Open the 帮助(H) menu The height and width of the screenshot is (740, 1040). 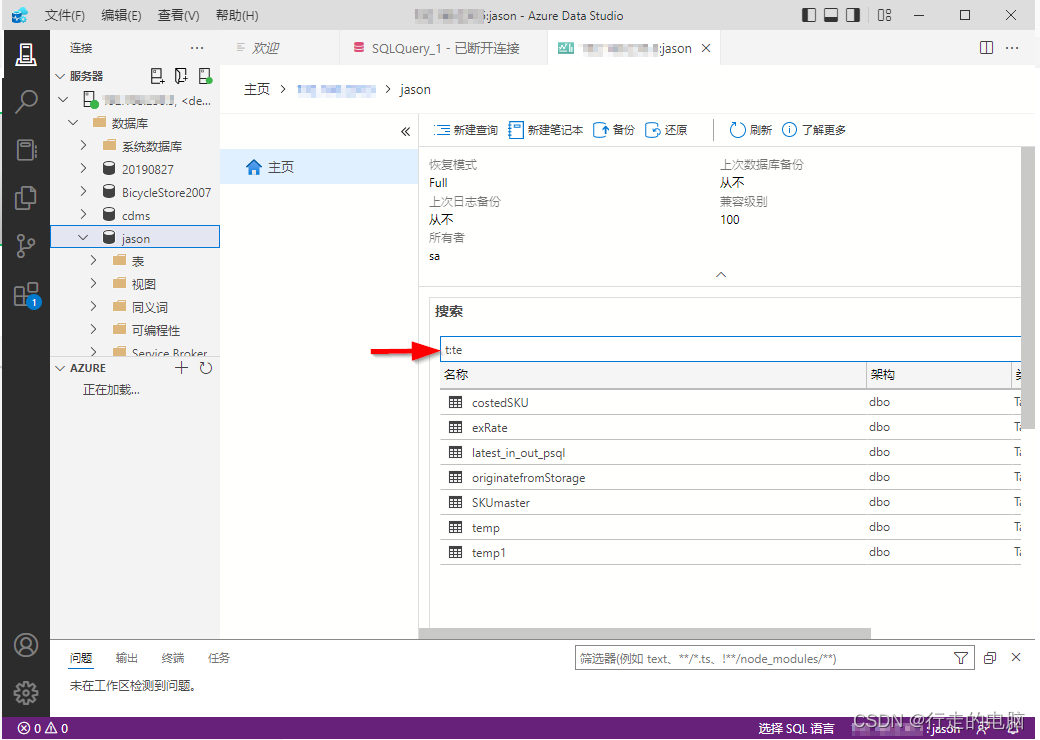click(237, 15)
